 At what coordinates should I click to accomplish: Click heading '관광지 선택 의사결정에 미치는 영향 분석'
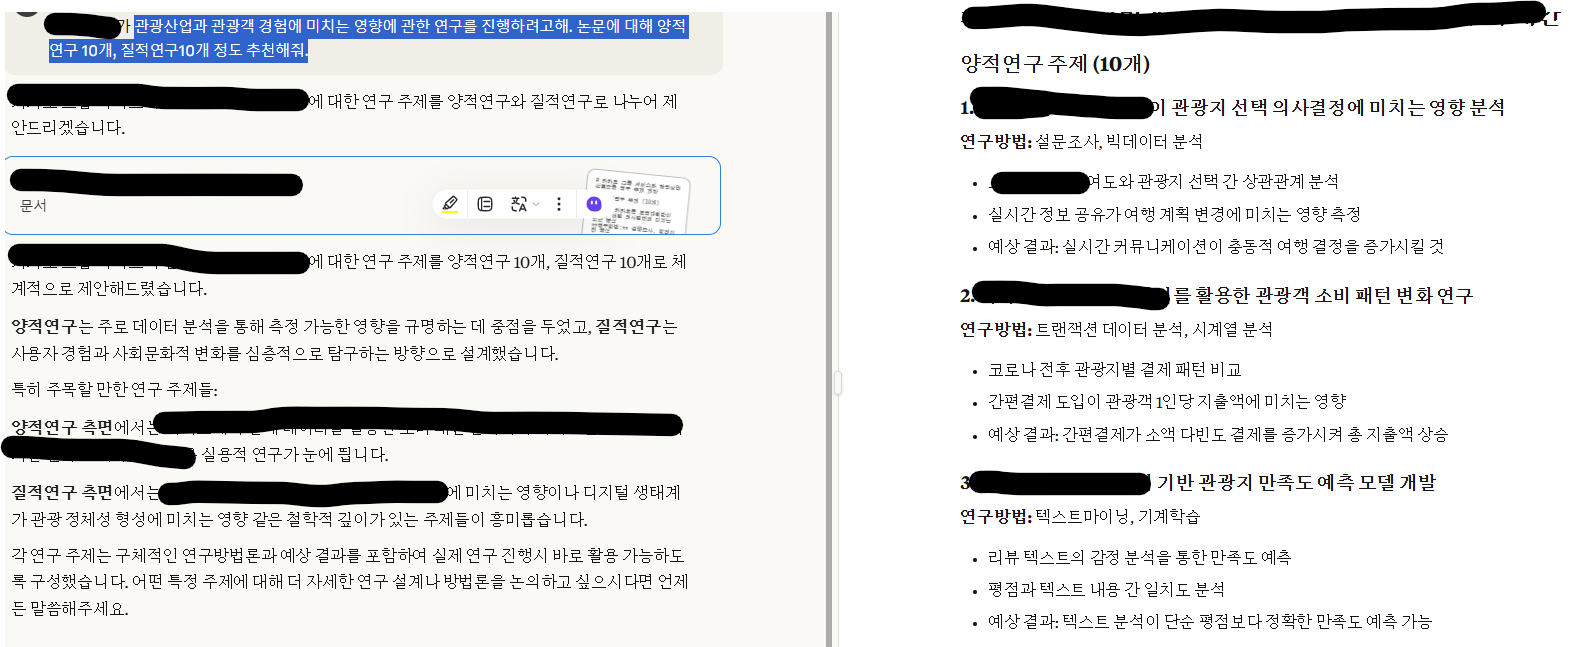(1338, 108)
